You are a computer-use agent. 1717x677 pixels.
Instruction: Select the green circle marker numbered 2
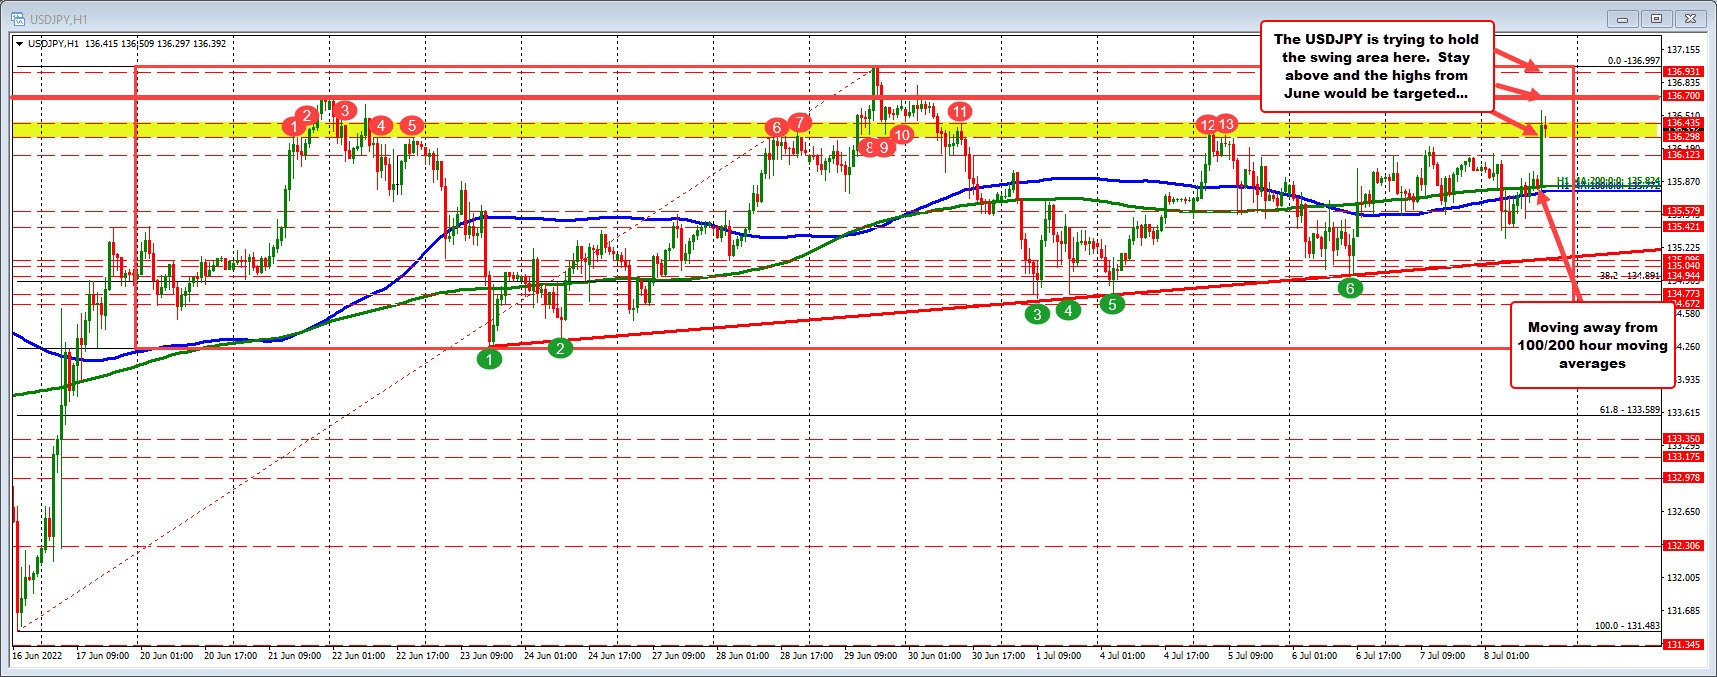(561, 348)
